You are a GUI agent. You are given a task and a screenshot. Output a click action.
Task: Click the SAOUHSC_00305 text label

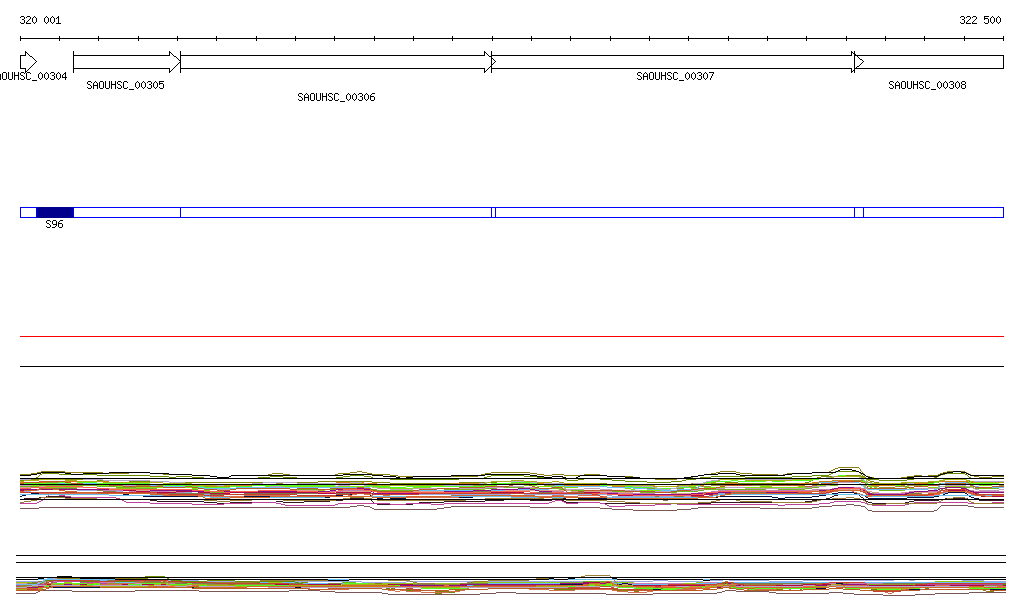[x=125, y=86]
